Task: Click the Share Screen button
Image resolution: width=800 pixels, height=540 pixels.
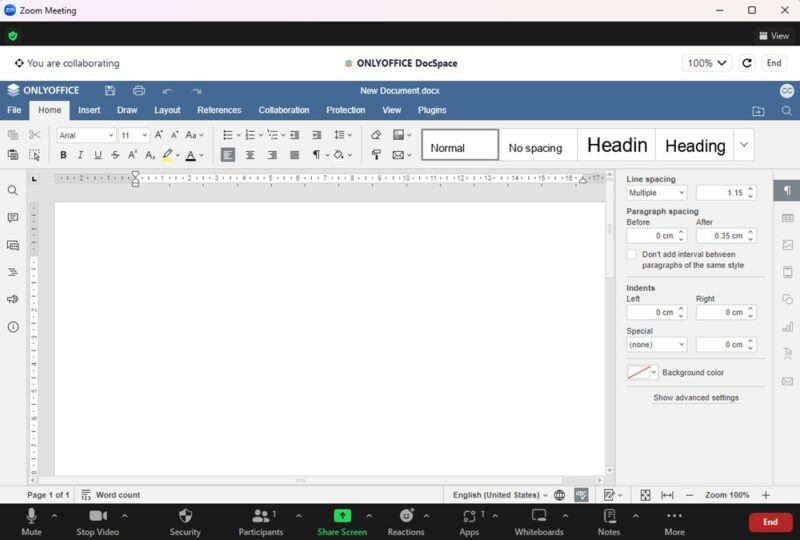Action: 342,522
